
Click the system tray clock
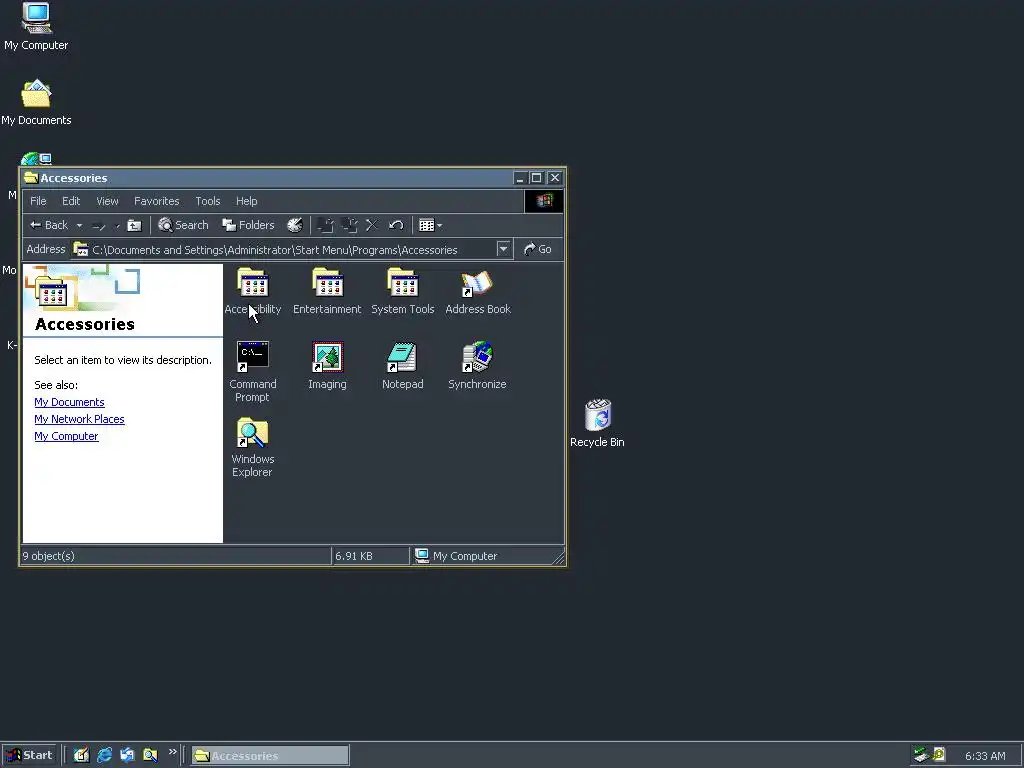point(985,756)
